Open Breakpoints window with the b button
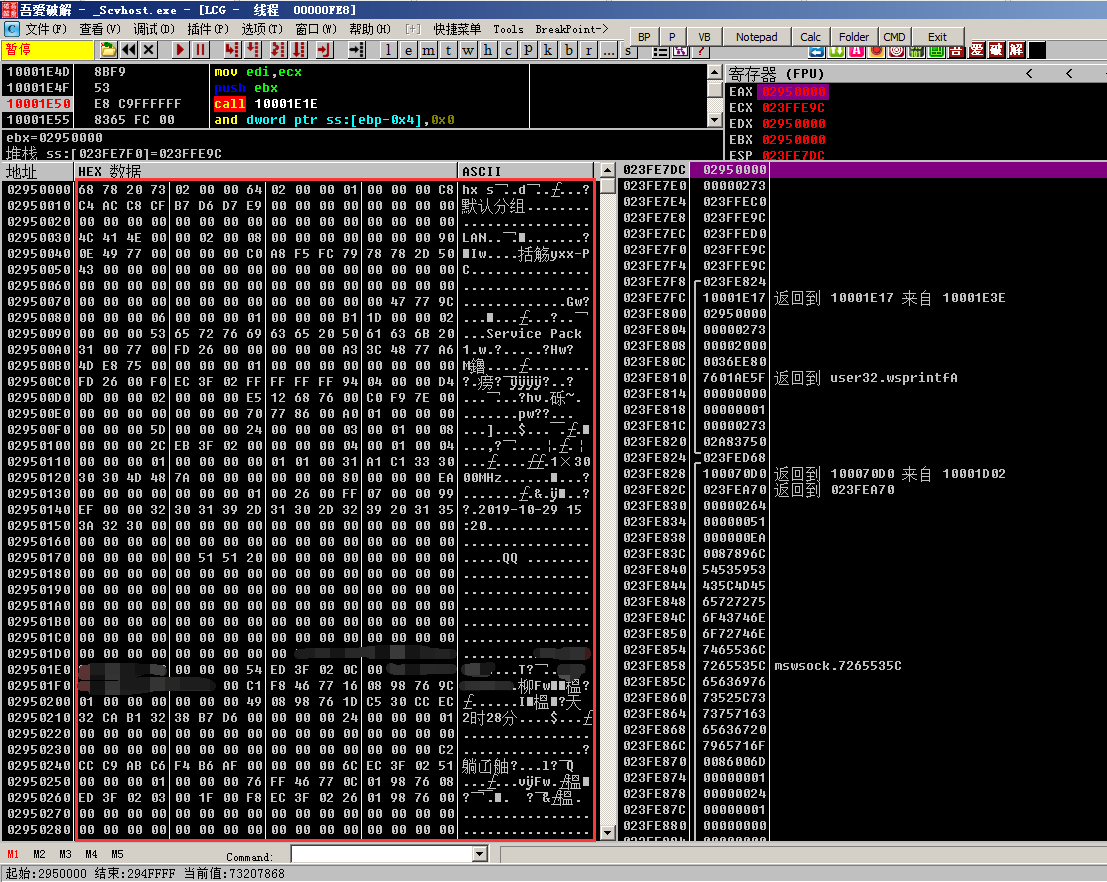Image resolution: width=1107 pixels, height=882 pixels. pos(568,49)
